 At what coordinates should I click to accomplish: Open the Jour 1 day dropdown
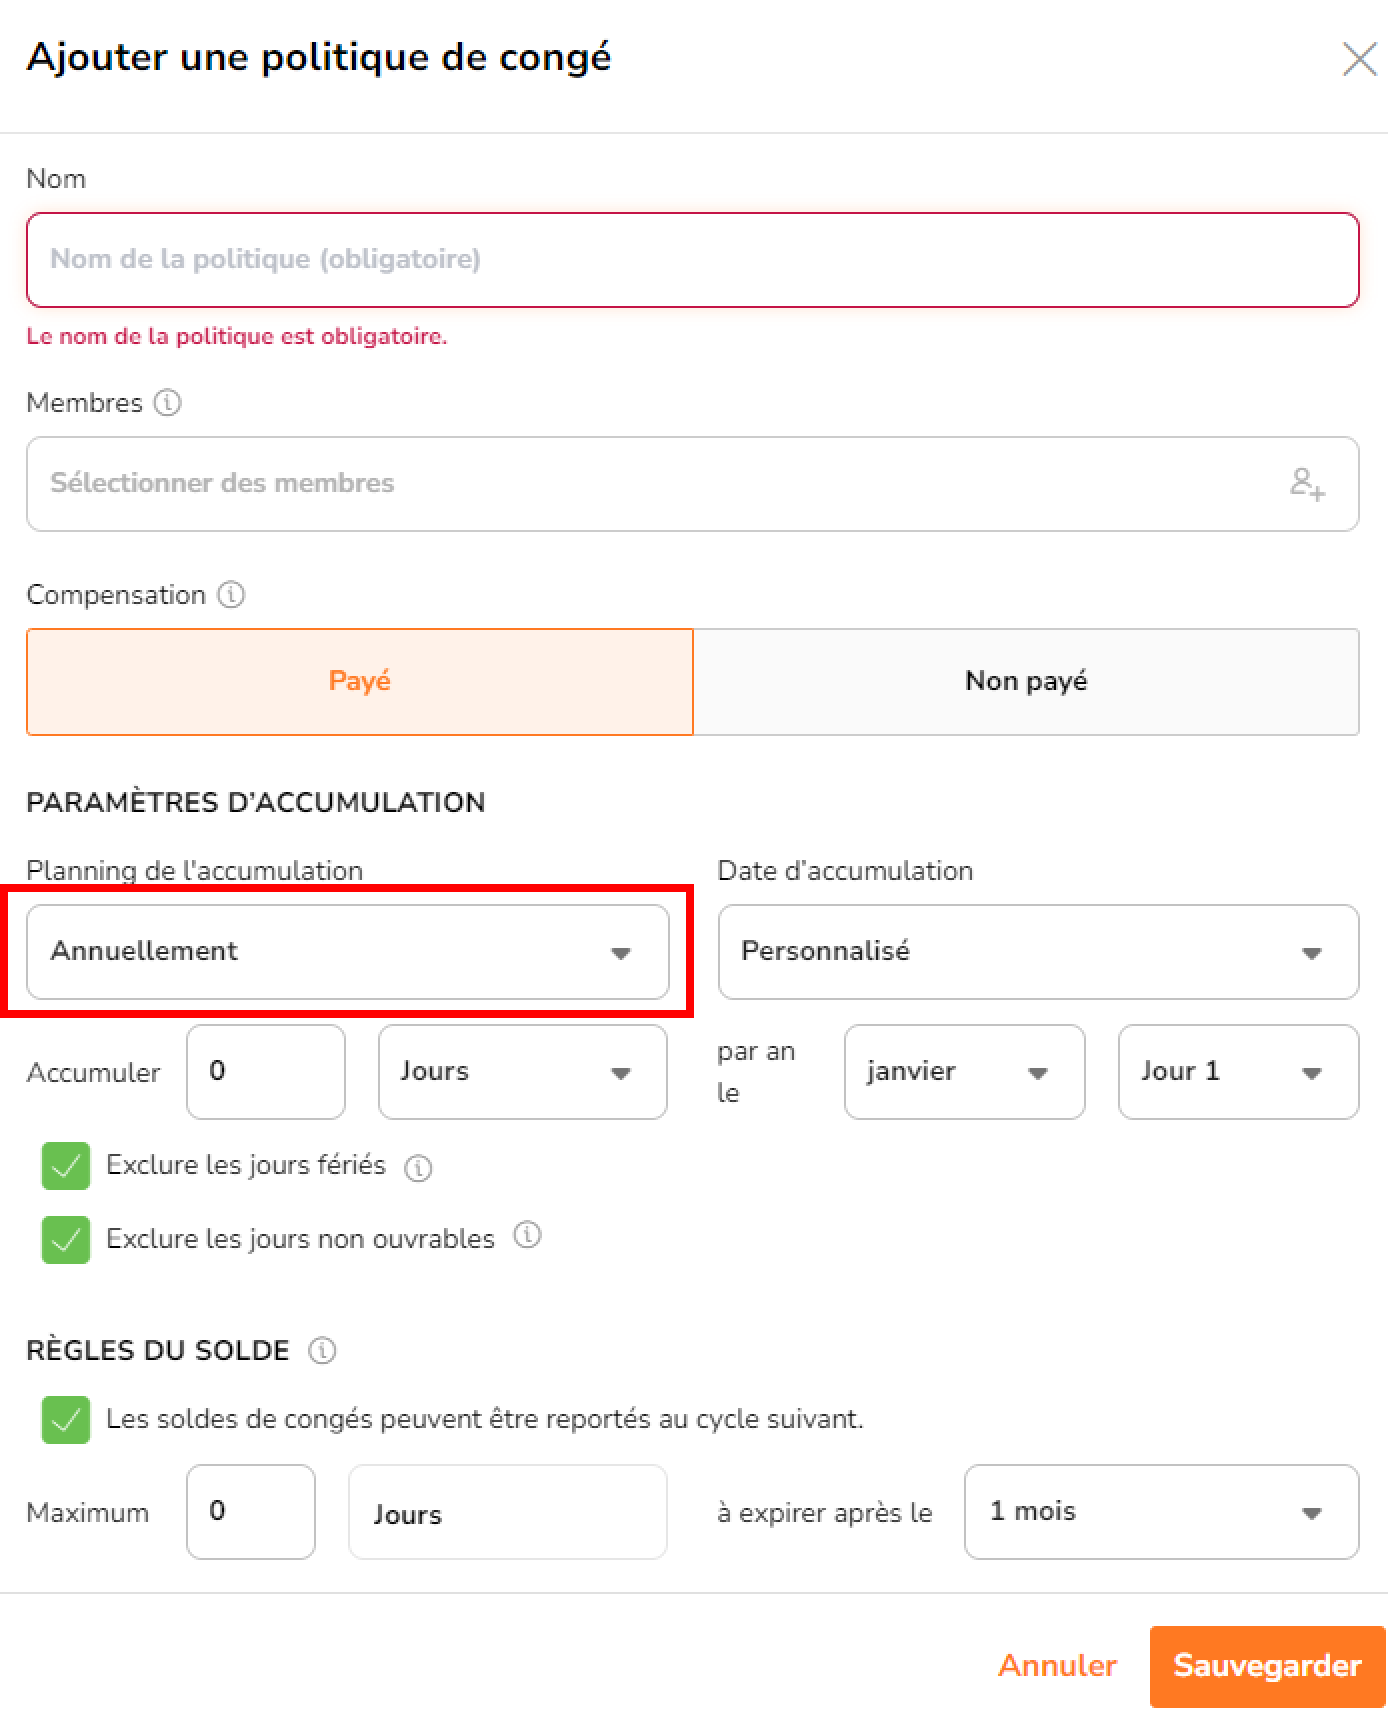coord(1238,1072)
